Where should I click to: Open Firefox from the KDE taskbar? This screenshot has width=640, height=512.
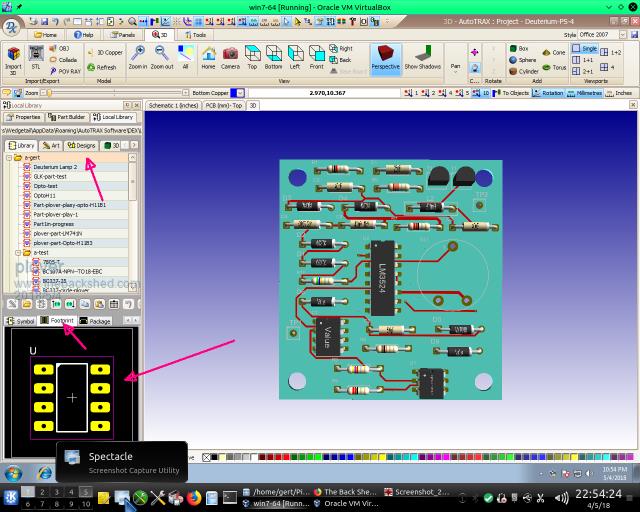point(193,497)
